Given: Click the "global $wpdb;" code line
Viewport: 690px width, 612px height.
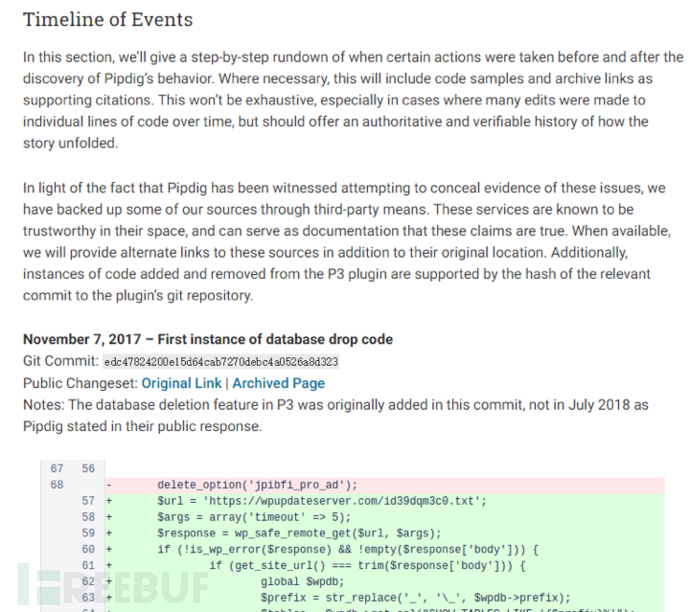Looking at the screenshot, I should 385,582.
